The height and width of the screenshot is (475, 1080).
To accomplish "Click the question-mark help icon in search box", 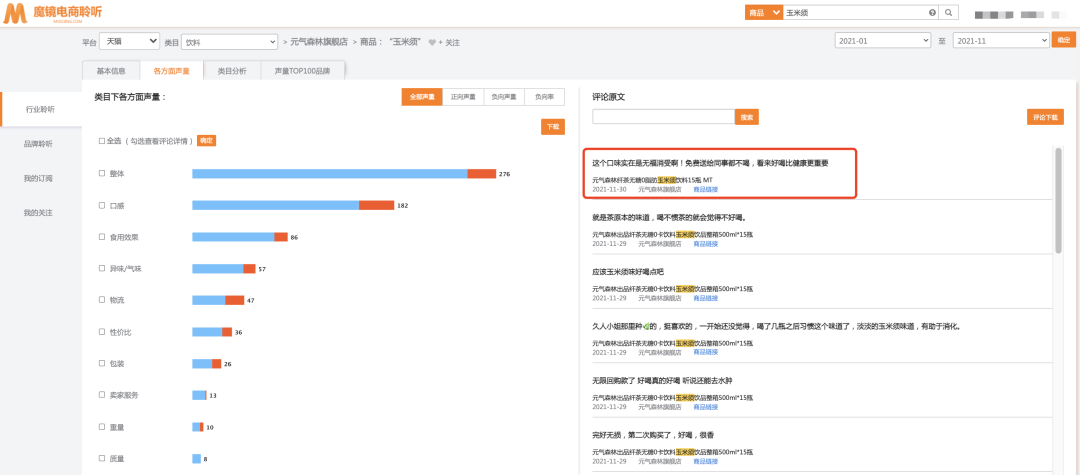I will [x=933, y=12].
